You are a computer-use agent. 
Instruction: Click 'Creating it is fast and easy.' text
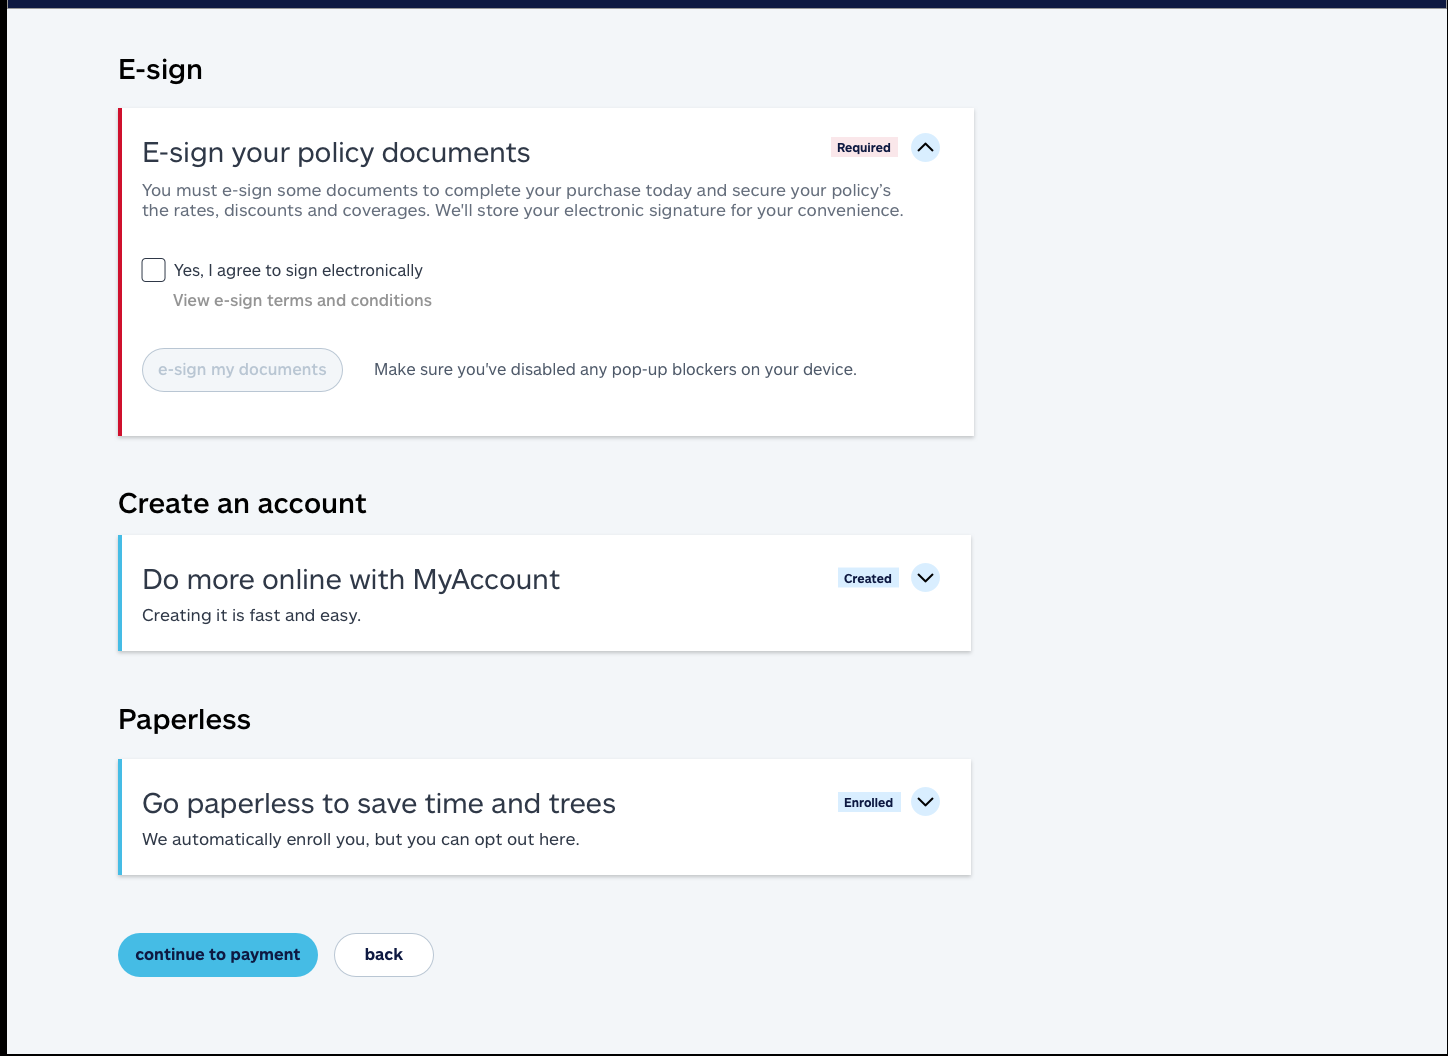[251, 615]
